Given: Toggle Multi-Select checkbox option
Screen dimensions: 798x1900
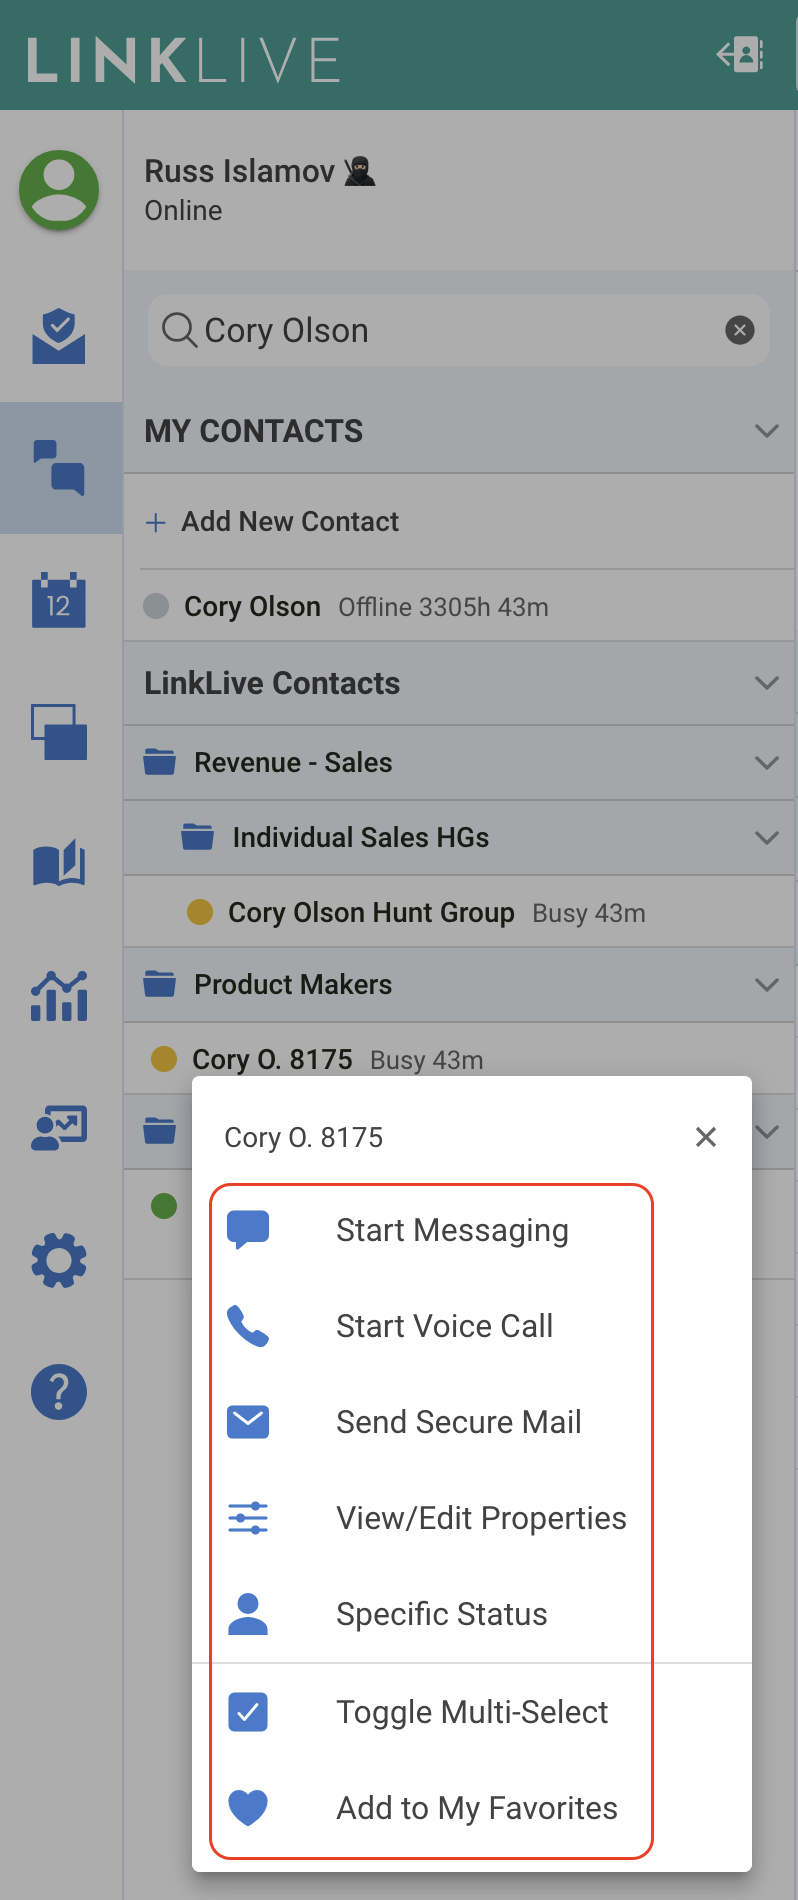Looking at the screenshot, I should 431,1712.
